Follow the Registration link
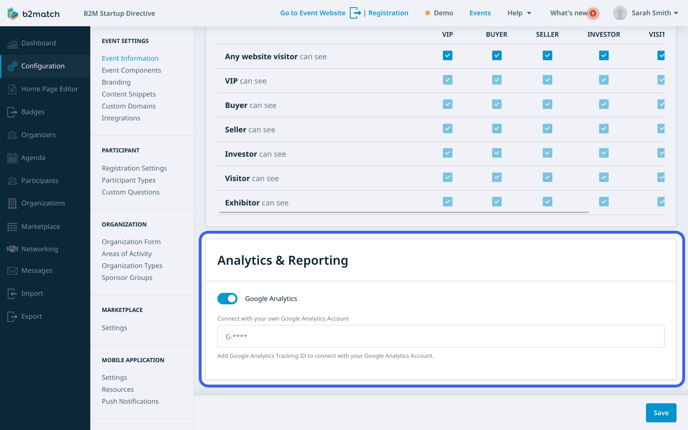 (x=388, y=13)
